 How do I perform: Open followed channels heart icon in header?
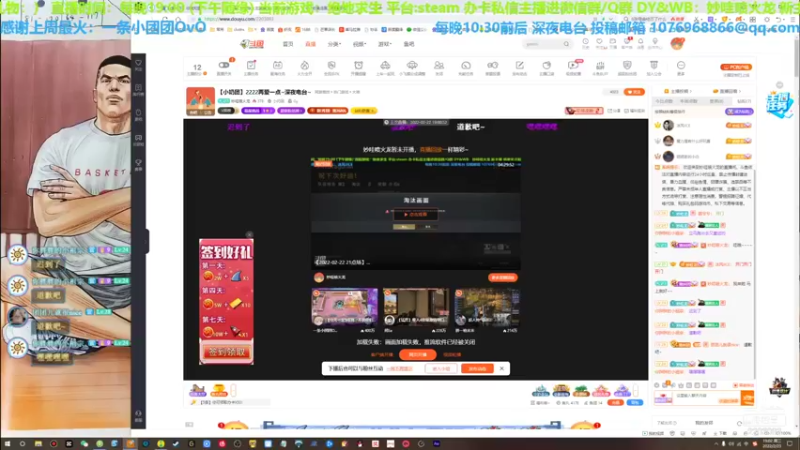coord(599,43)
